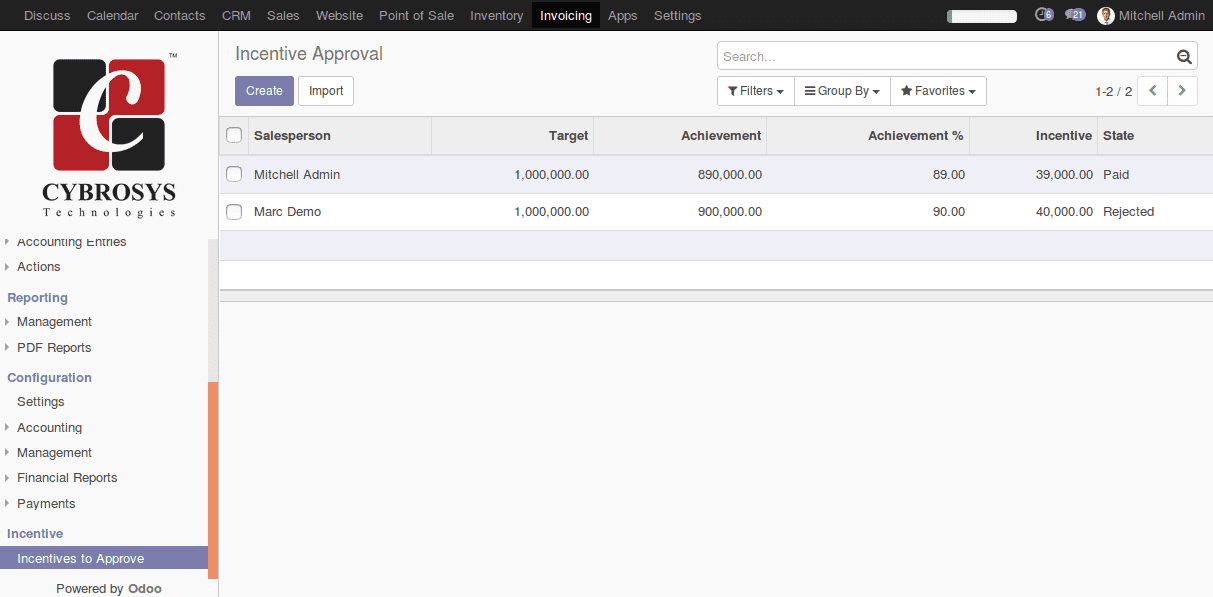Expand Actions in the sidebar

click(39, 267)
